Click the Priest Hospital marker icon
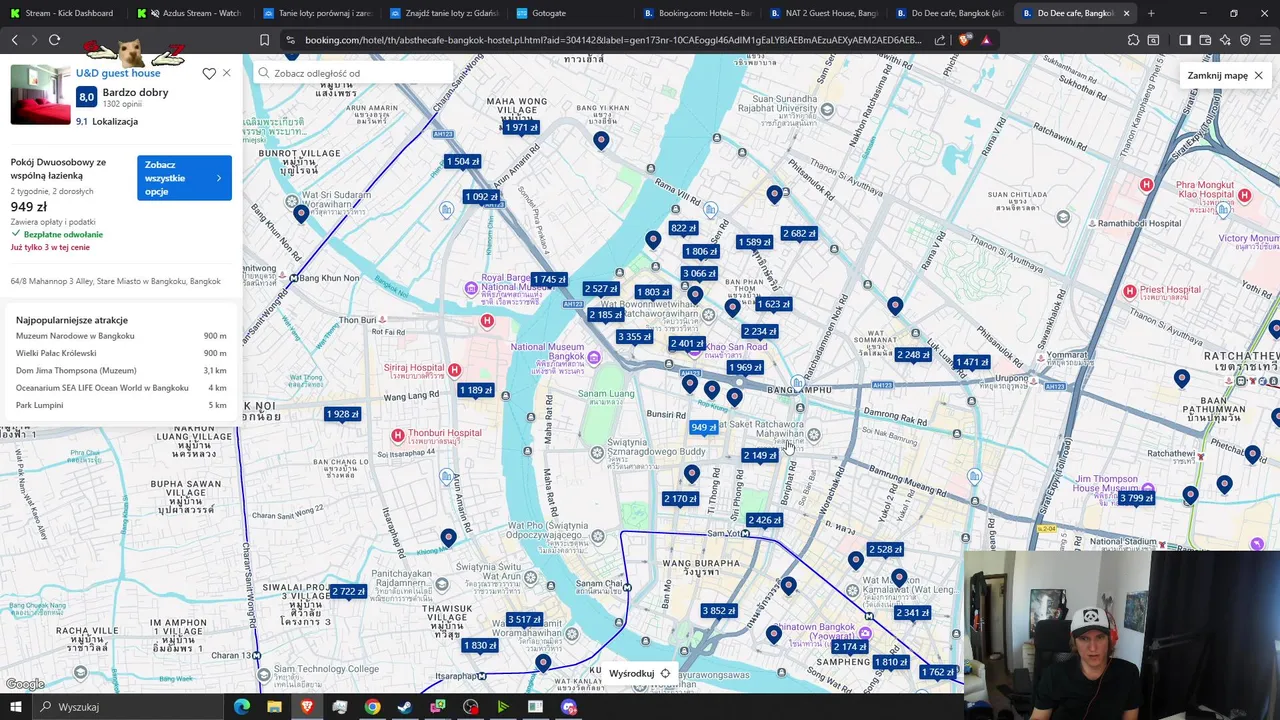This screenshot has height=720, width=1280. click(x=1130, y=291)
